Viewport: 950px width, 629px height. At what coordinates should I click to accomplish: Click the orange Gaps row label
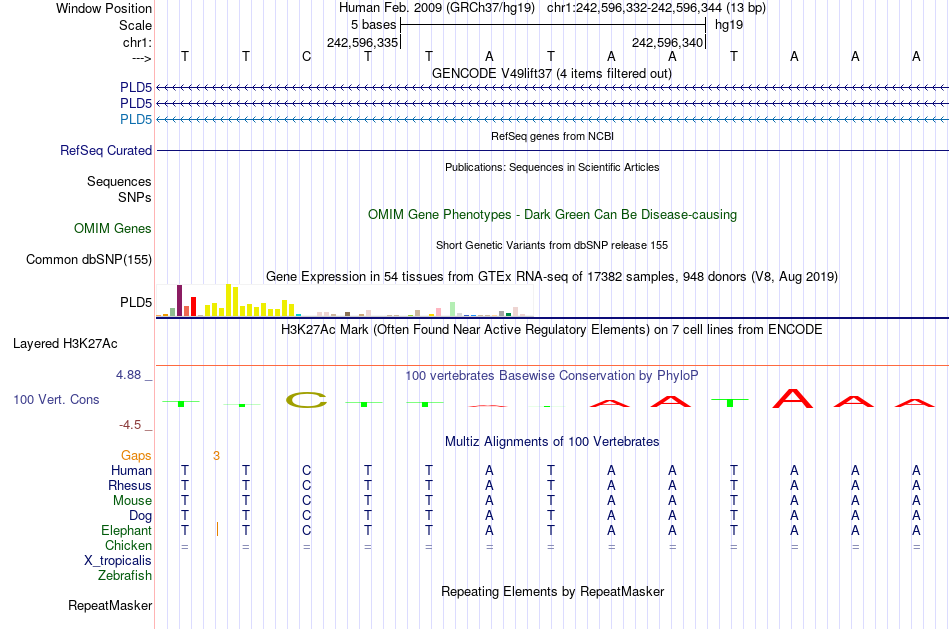136,456
